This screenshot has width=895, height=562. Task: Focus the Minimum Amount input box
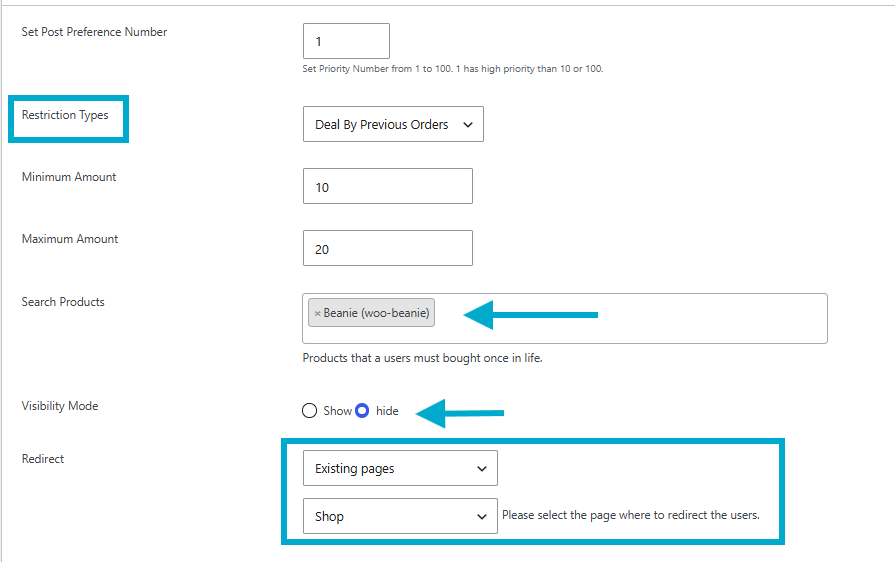click(388, 186)
